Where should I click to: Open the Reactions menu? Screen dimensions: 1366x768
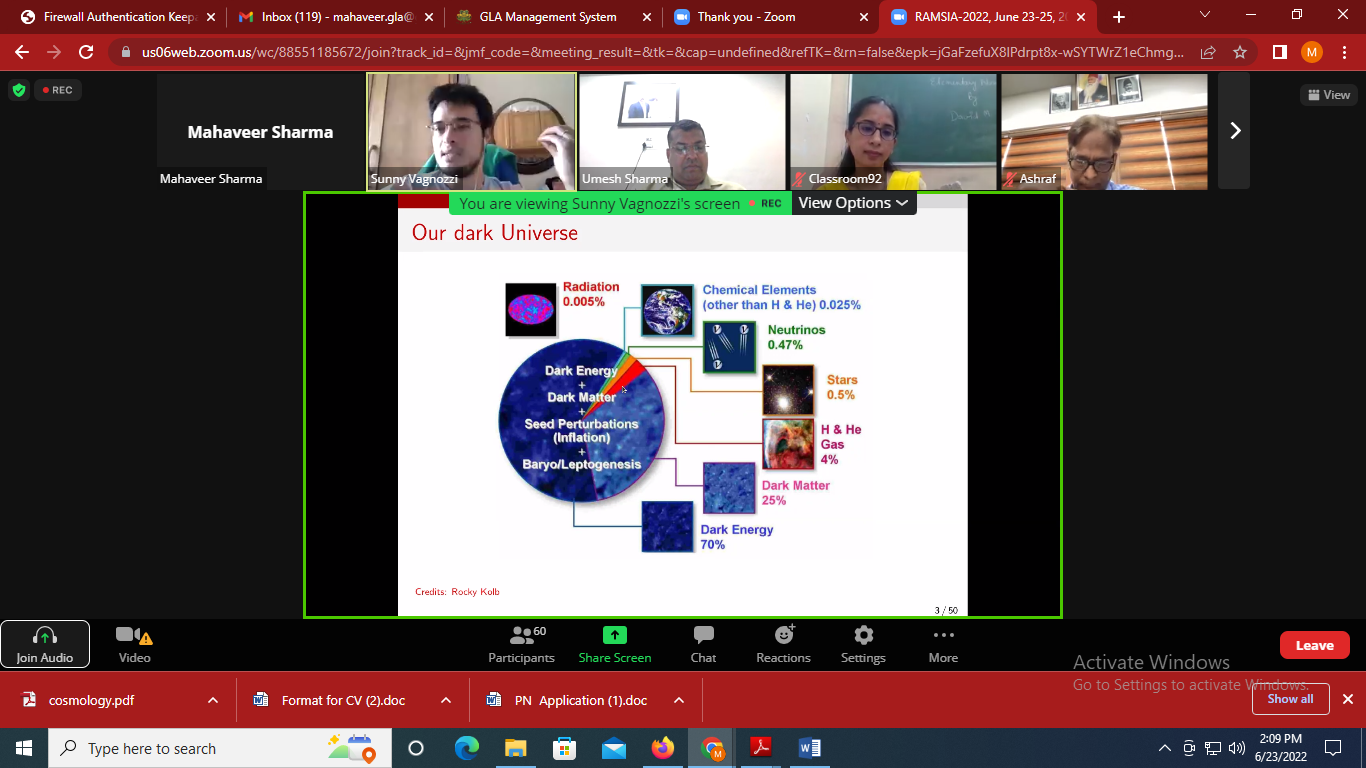click(783, 644)
